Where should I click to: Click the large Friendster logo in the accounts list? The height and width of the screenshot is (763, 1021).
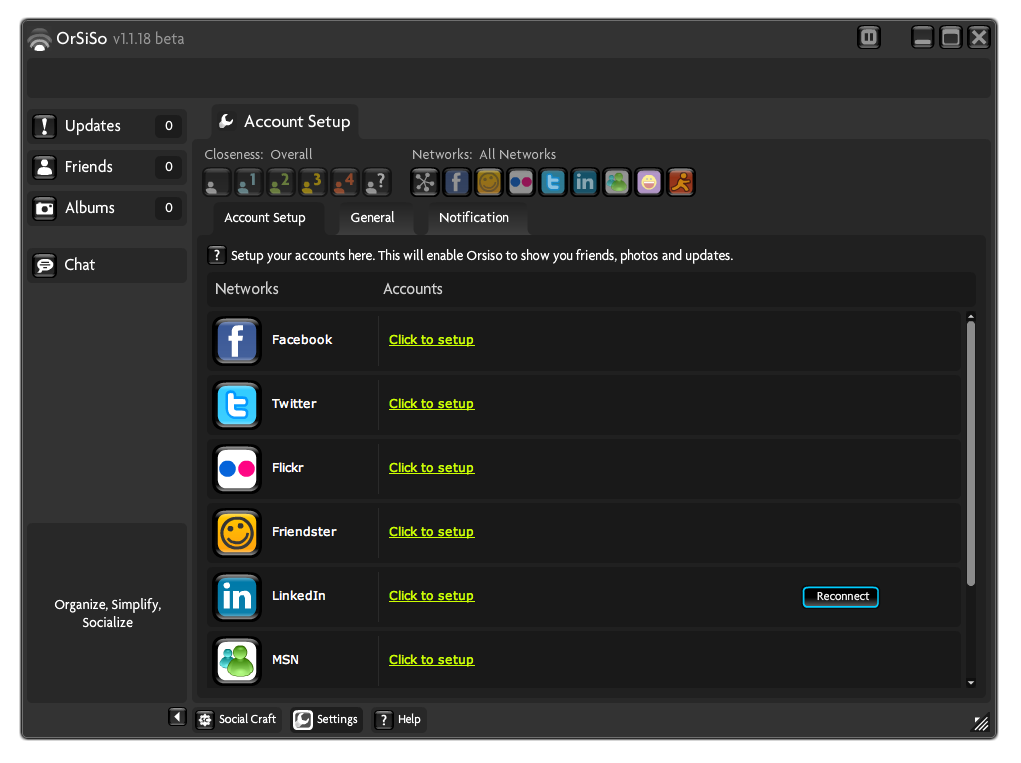(x=237, y=533)
